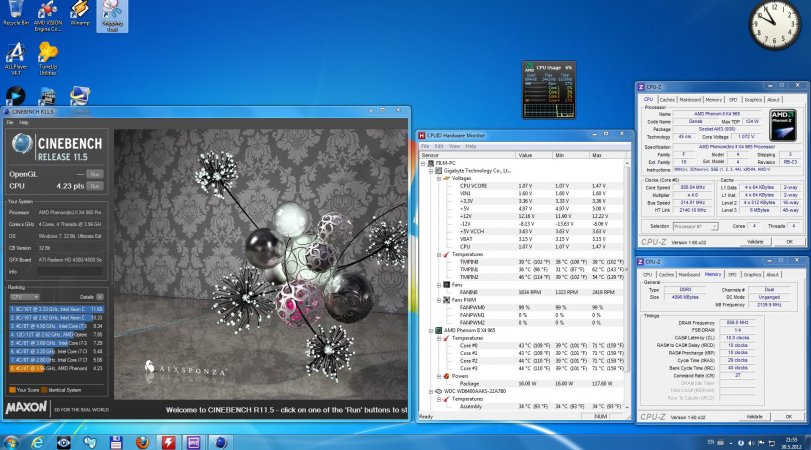
Task: Switch to CPU tab in lower CPU-Z
Action: (x=648, y=275)
